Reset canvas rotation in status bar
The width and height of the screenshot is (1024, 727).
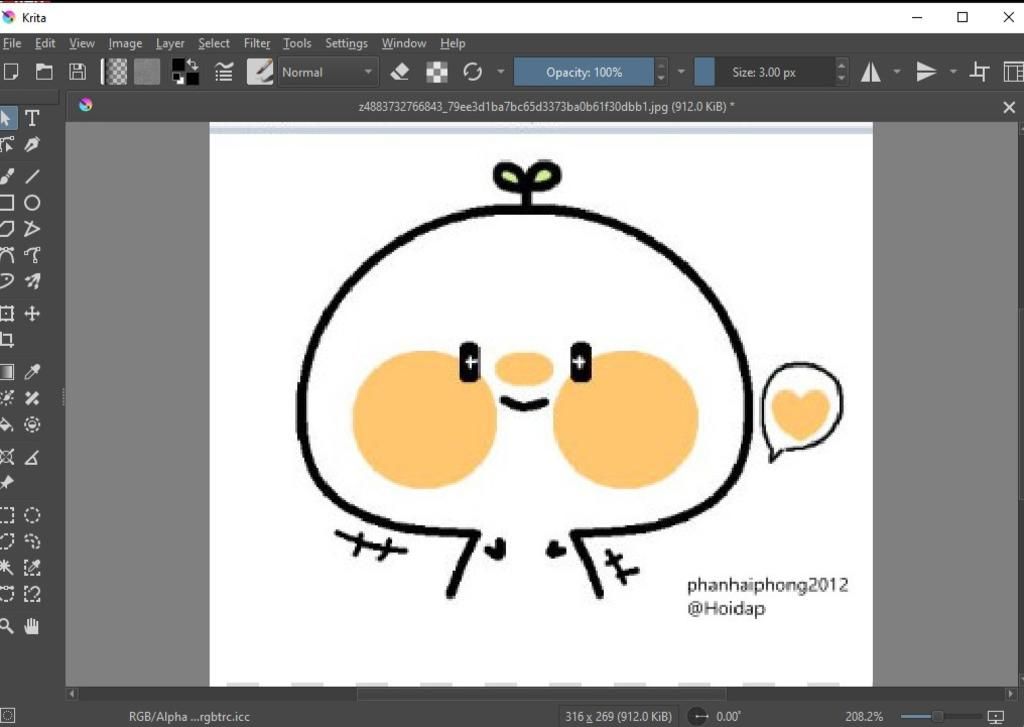(699, 717)
